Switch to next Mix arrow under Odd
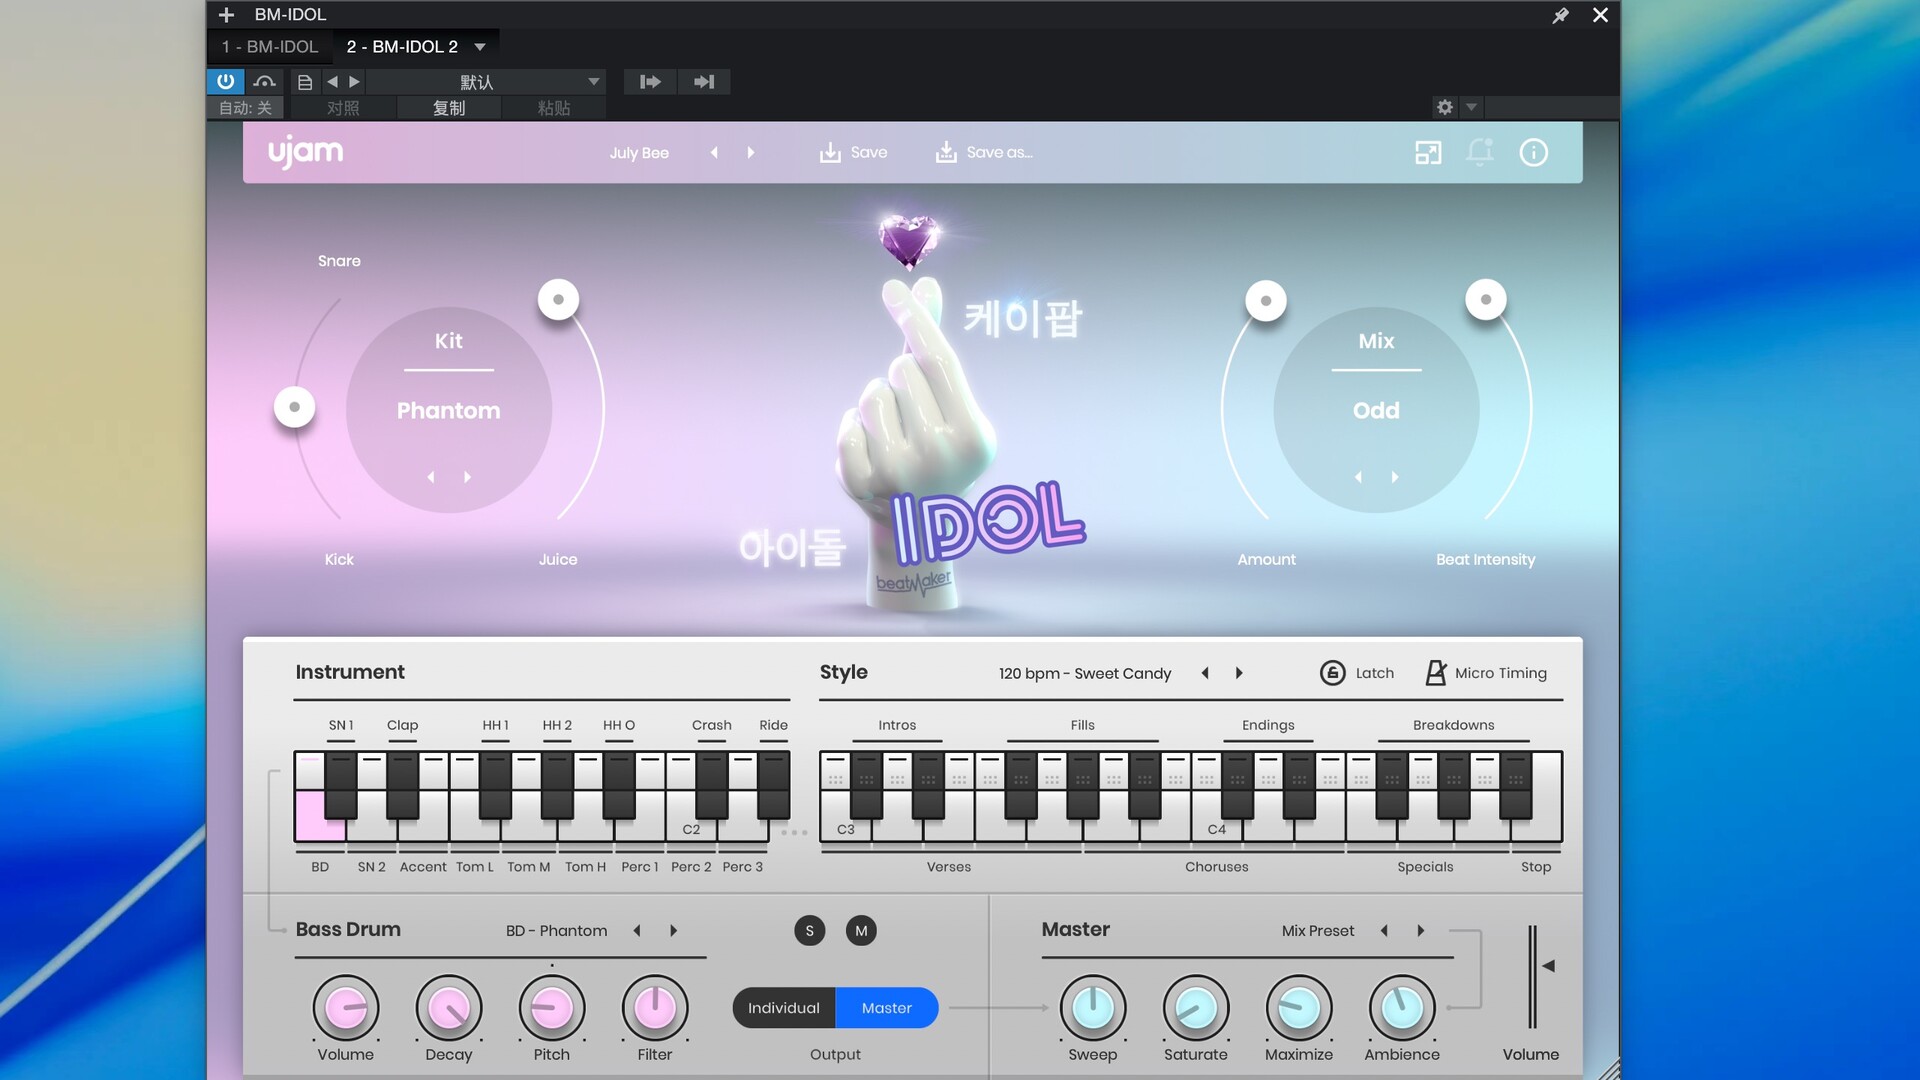Screen dimensions: 1920x1080 click(1395, 478)
